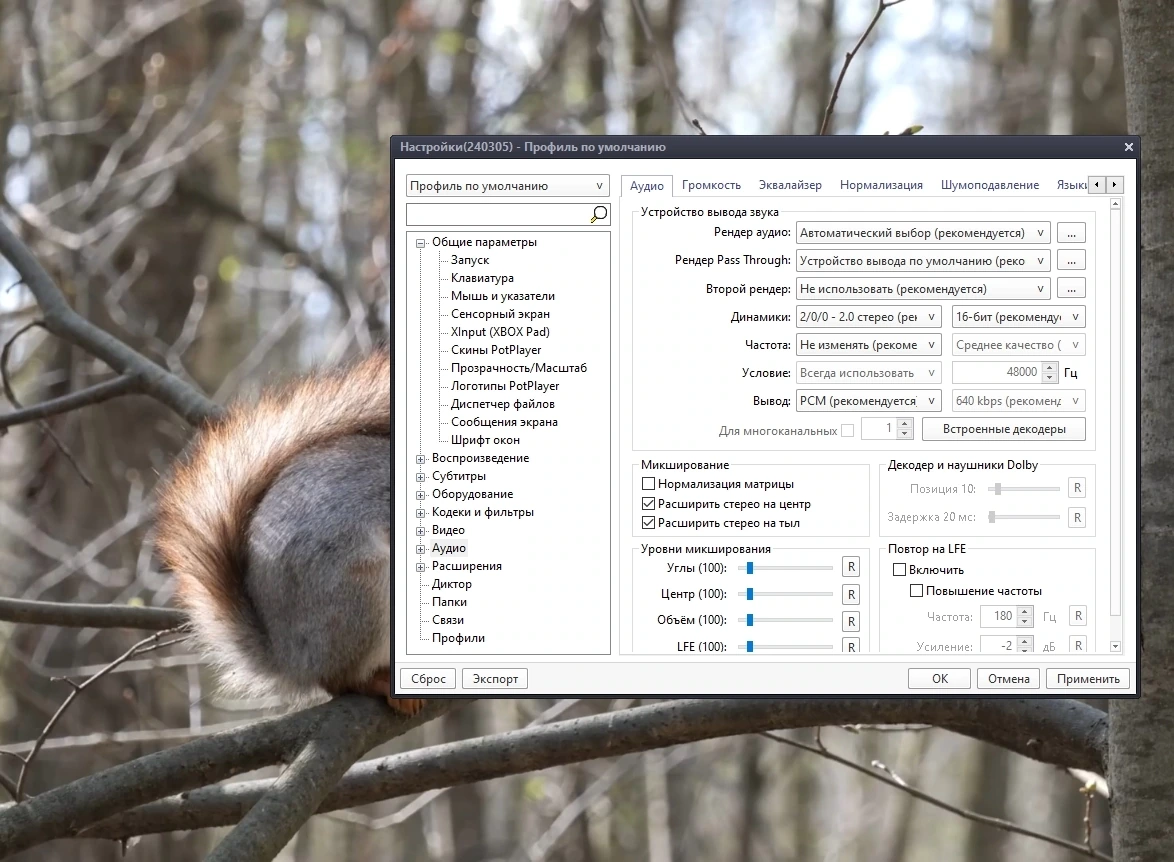Click the search magnifier icon
Image resolution: width=1174 pixels, height=862 pixels.
click(x=598, y=215)
